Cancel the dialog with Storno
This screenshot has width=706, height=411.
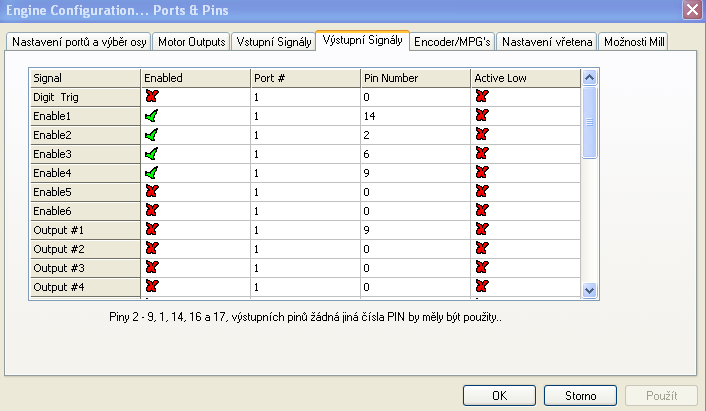(581, 395)
